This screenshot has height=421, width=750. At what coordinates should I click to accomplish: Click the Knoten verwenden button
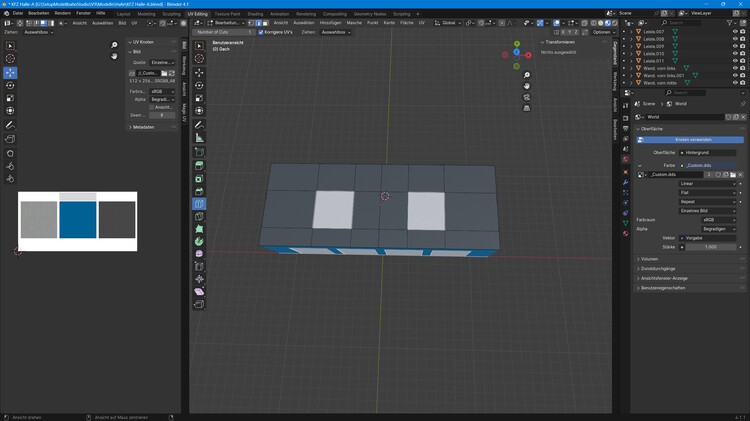point(693,139)
